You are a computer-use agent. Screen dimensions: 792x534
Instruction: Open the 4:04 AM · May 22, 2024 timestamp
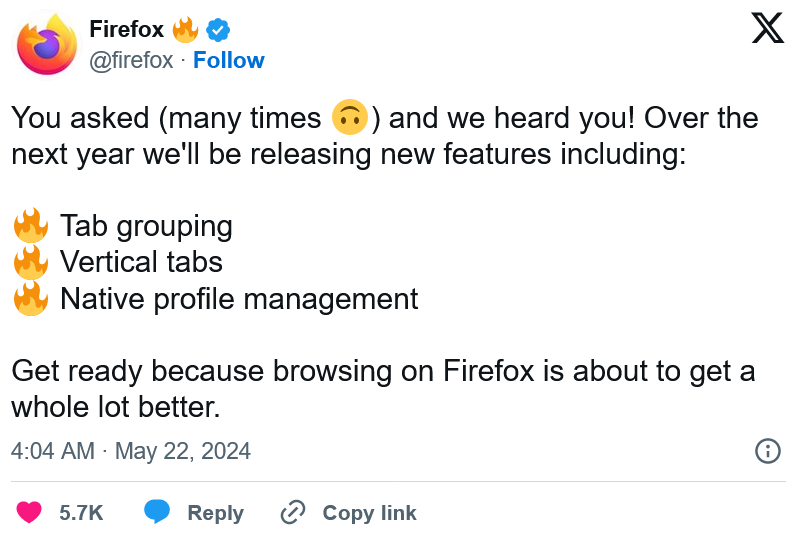point(131,451)
